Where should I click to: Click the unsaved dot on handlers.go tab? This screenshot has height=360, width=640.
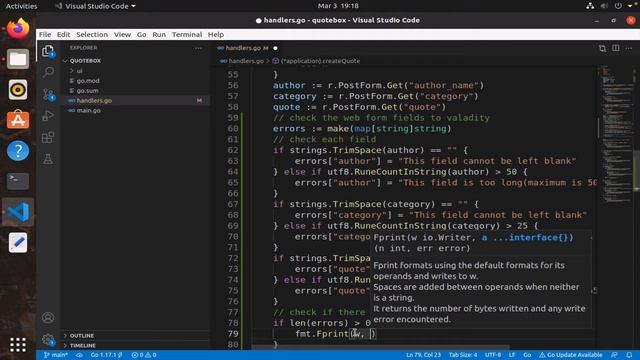click(x=275, y=48)
